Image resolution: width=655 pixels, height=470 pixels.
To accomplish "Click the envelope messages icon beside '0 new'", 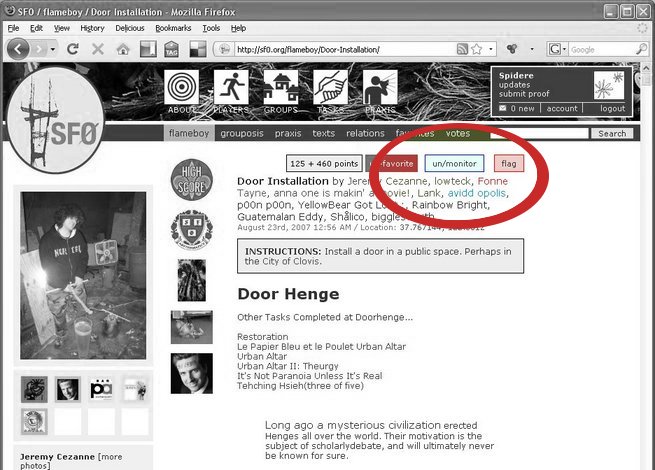I will click(503, 108).
